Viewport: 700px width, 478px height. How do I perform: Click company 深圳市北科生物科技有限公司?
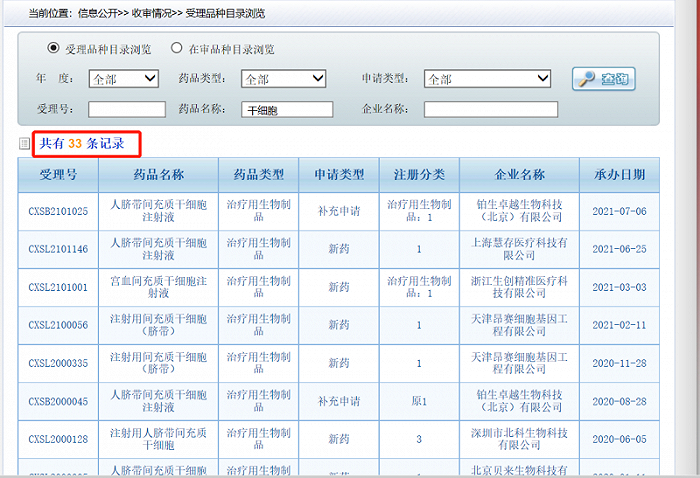[x=519, y=439]
